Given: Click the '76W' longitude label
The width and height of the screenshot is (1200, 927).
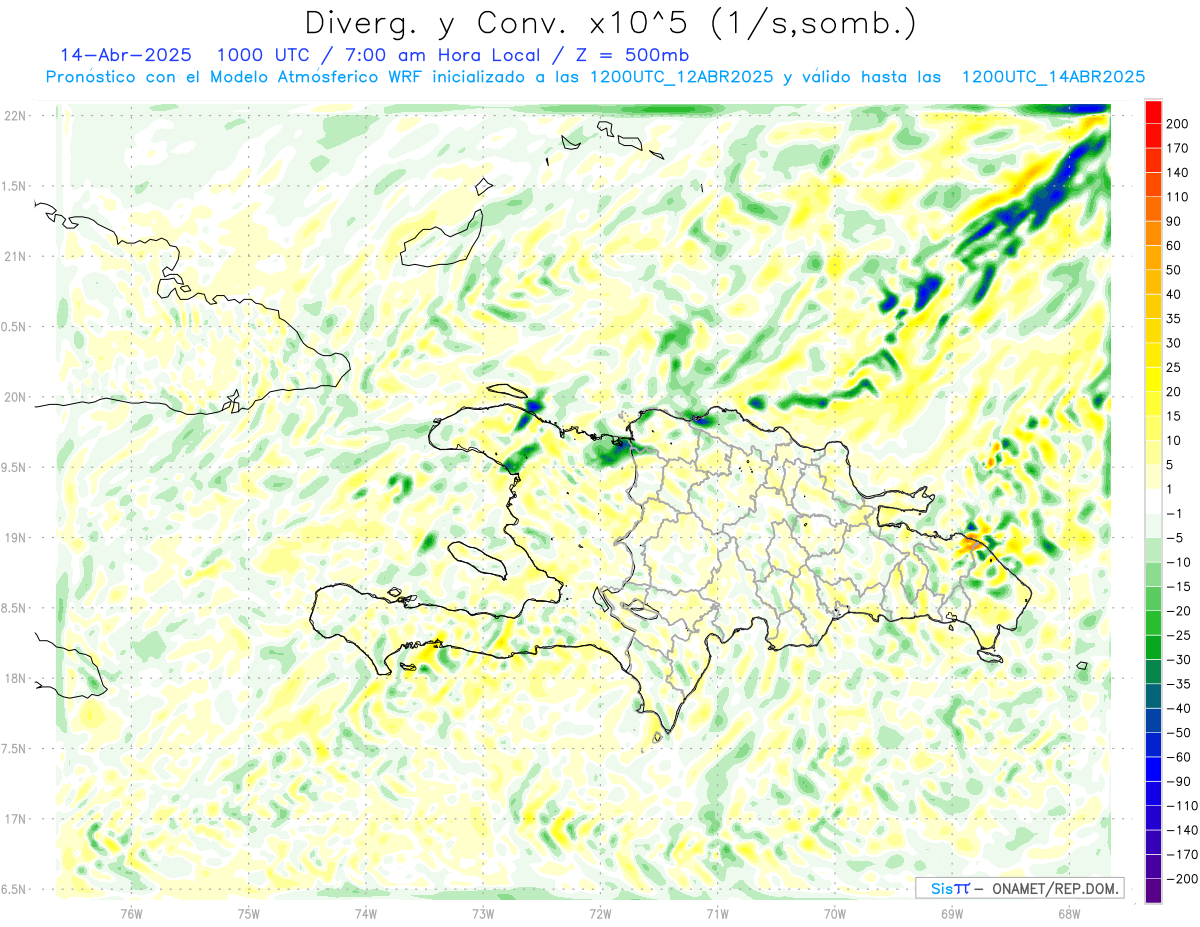Looking at the screenshot, I should coord(131,913).
